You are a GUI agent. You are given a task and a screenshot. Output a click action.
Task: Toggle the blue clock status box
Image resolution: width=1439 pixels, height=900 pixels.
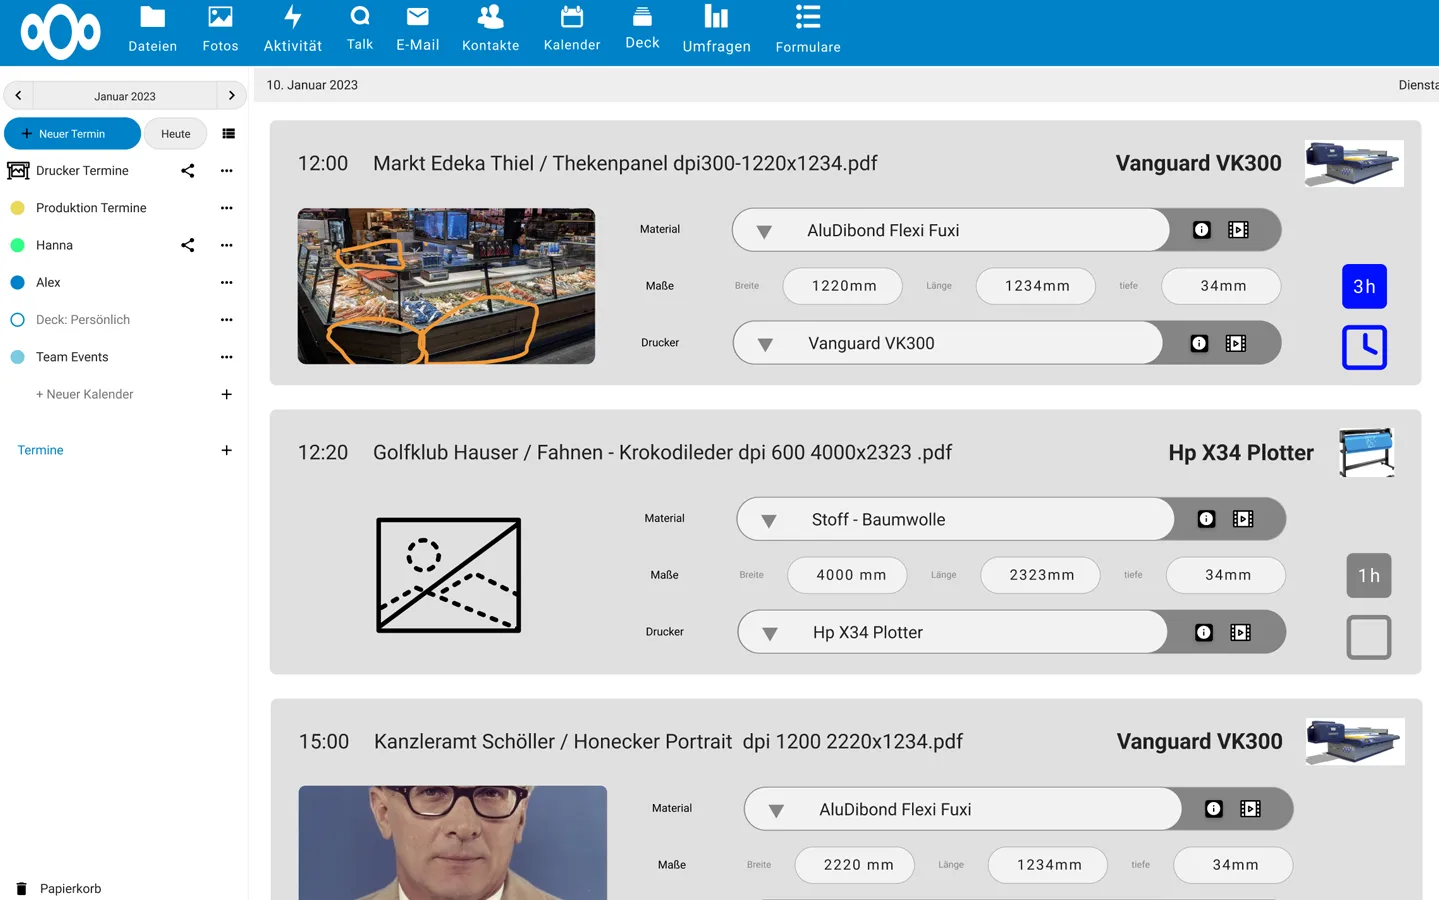click(x=1364, y=348)
